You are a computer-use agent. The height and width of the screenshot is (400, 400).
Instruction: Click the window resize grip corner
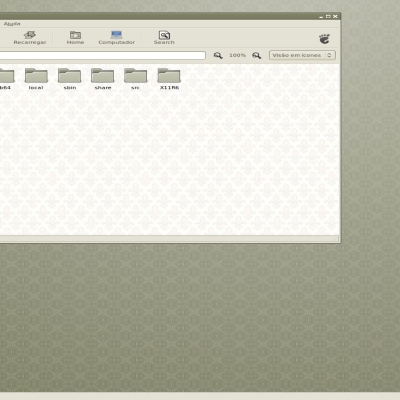335,239
